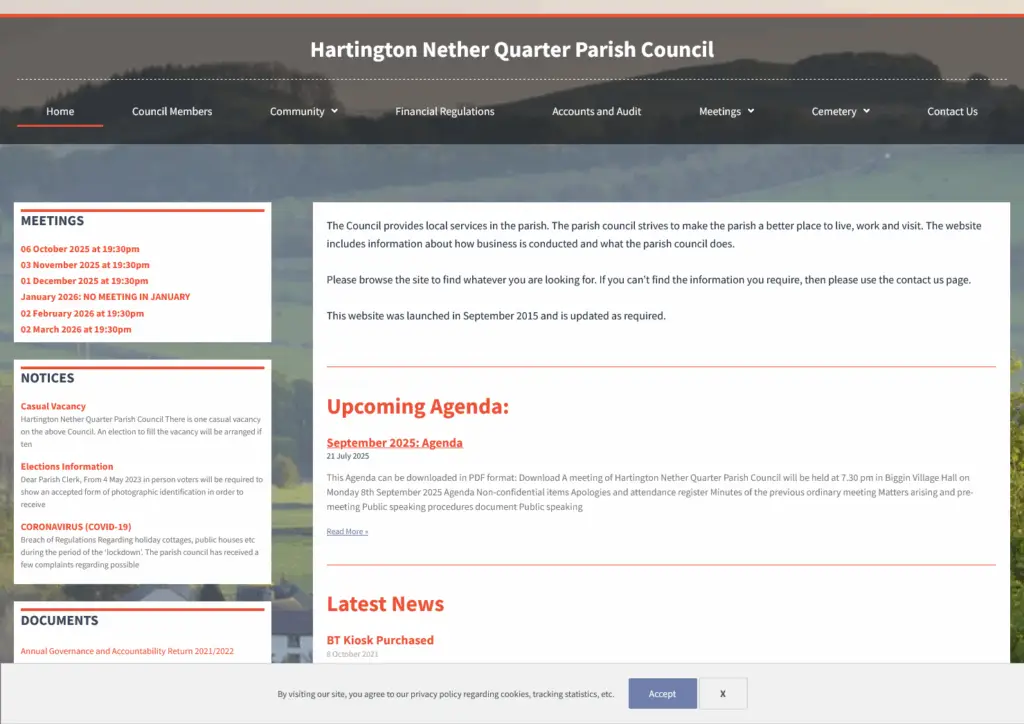
Task: Open the BT Kiosk Purchased article
Action: click(380, 640)
